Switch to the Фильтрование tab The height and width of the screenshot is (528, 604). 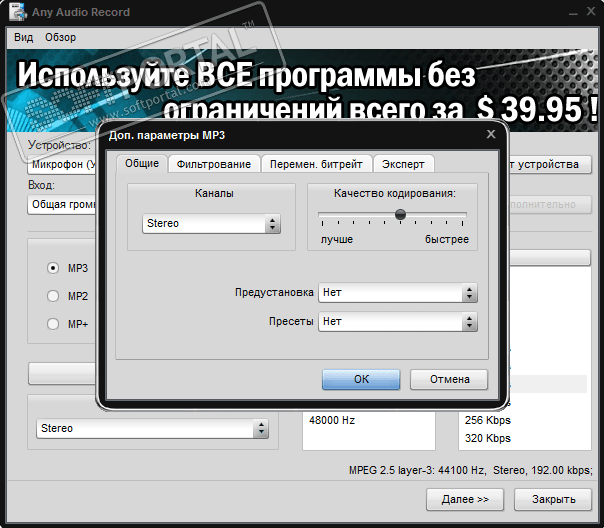click(x=214, y=164)
